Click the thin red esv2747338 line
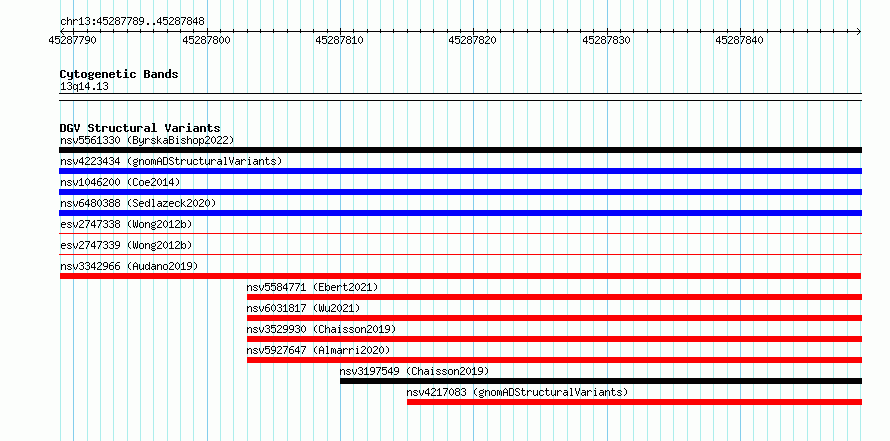 [460, 233]
